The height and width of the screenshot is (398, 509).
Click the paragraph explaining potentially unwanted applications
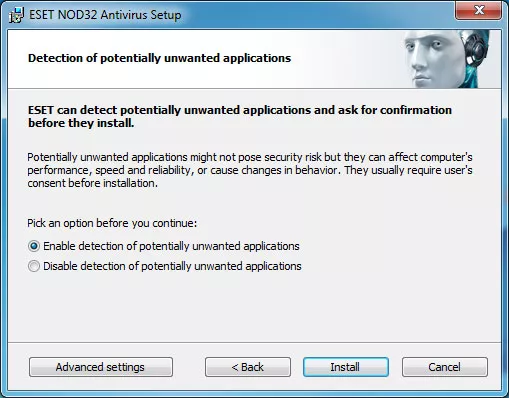[250, 170]
